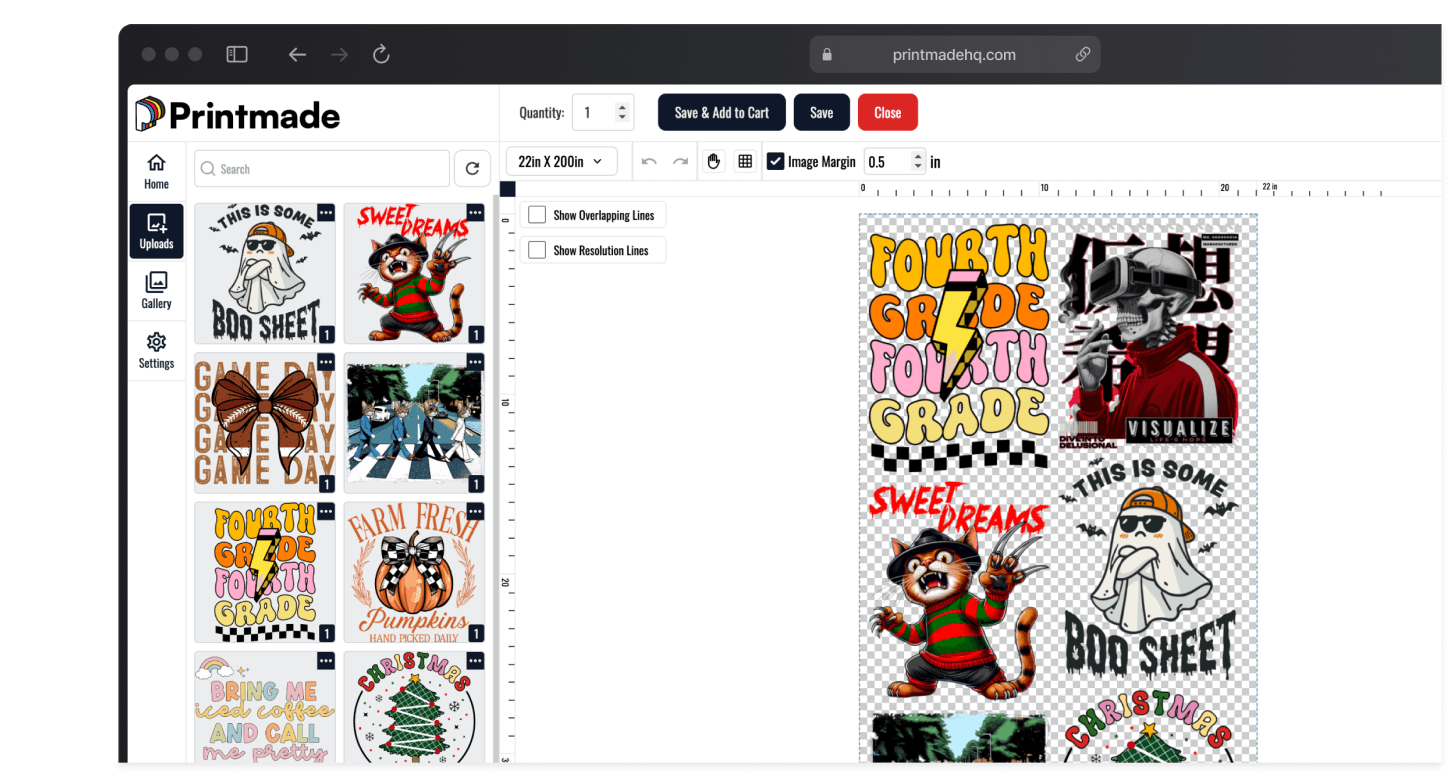This screenshot has height=775, width=1450.
Task: Click the undo arrow icon
Action: tap(649, 162)
